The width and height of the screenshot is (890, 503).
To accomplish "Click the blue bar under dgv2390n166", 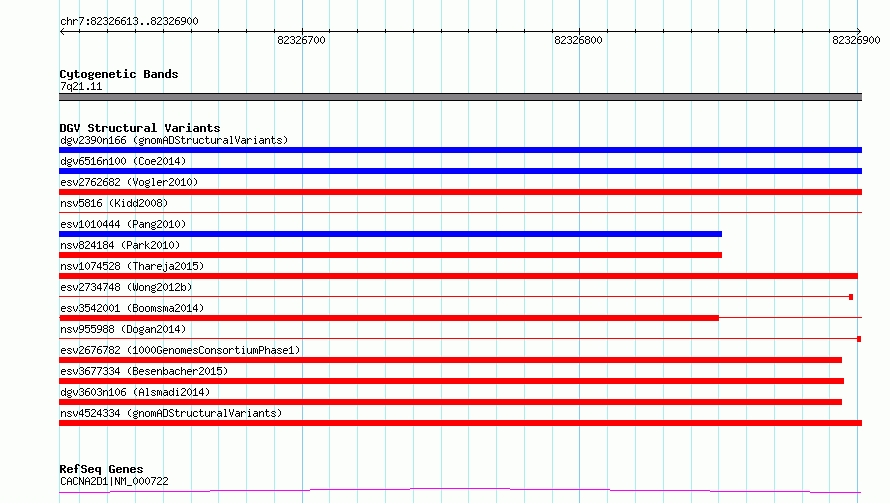I will coord(460,150).
